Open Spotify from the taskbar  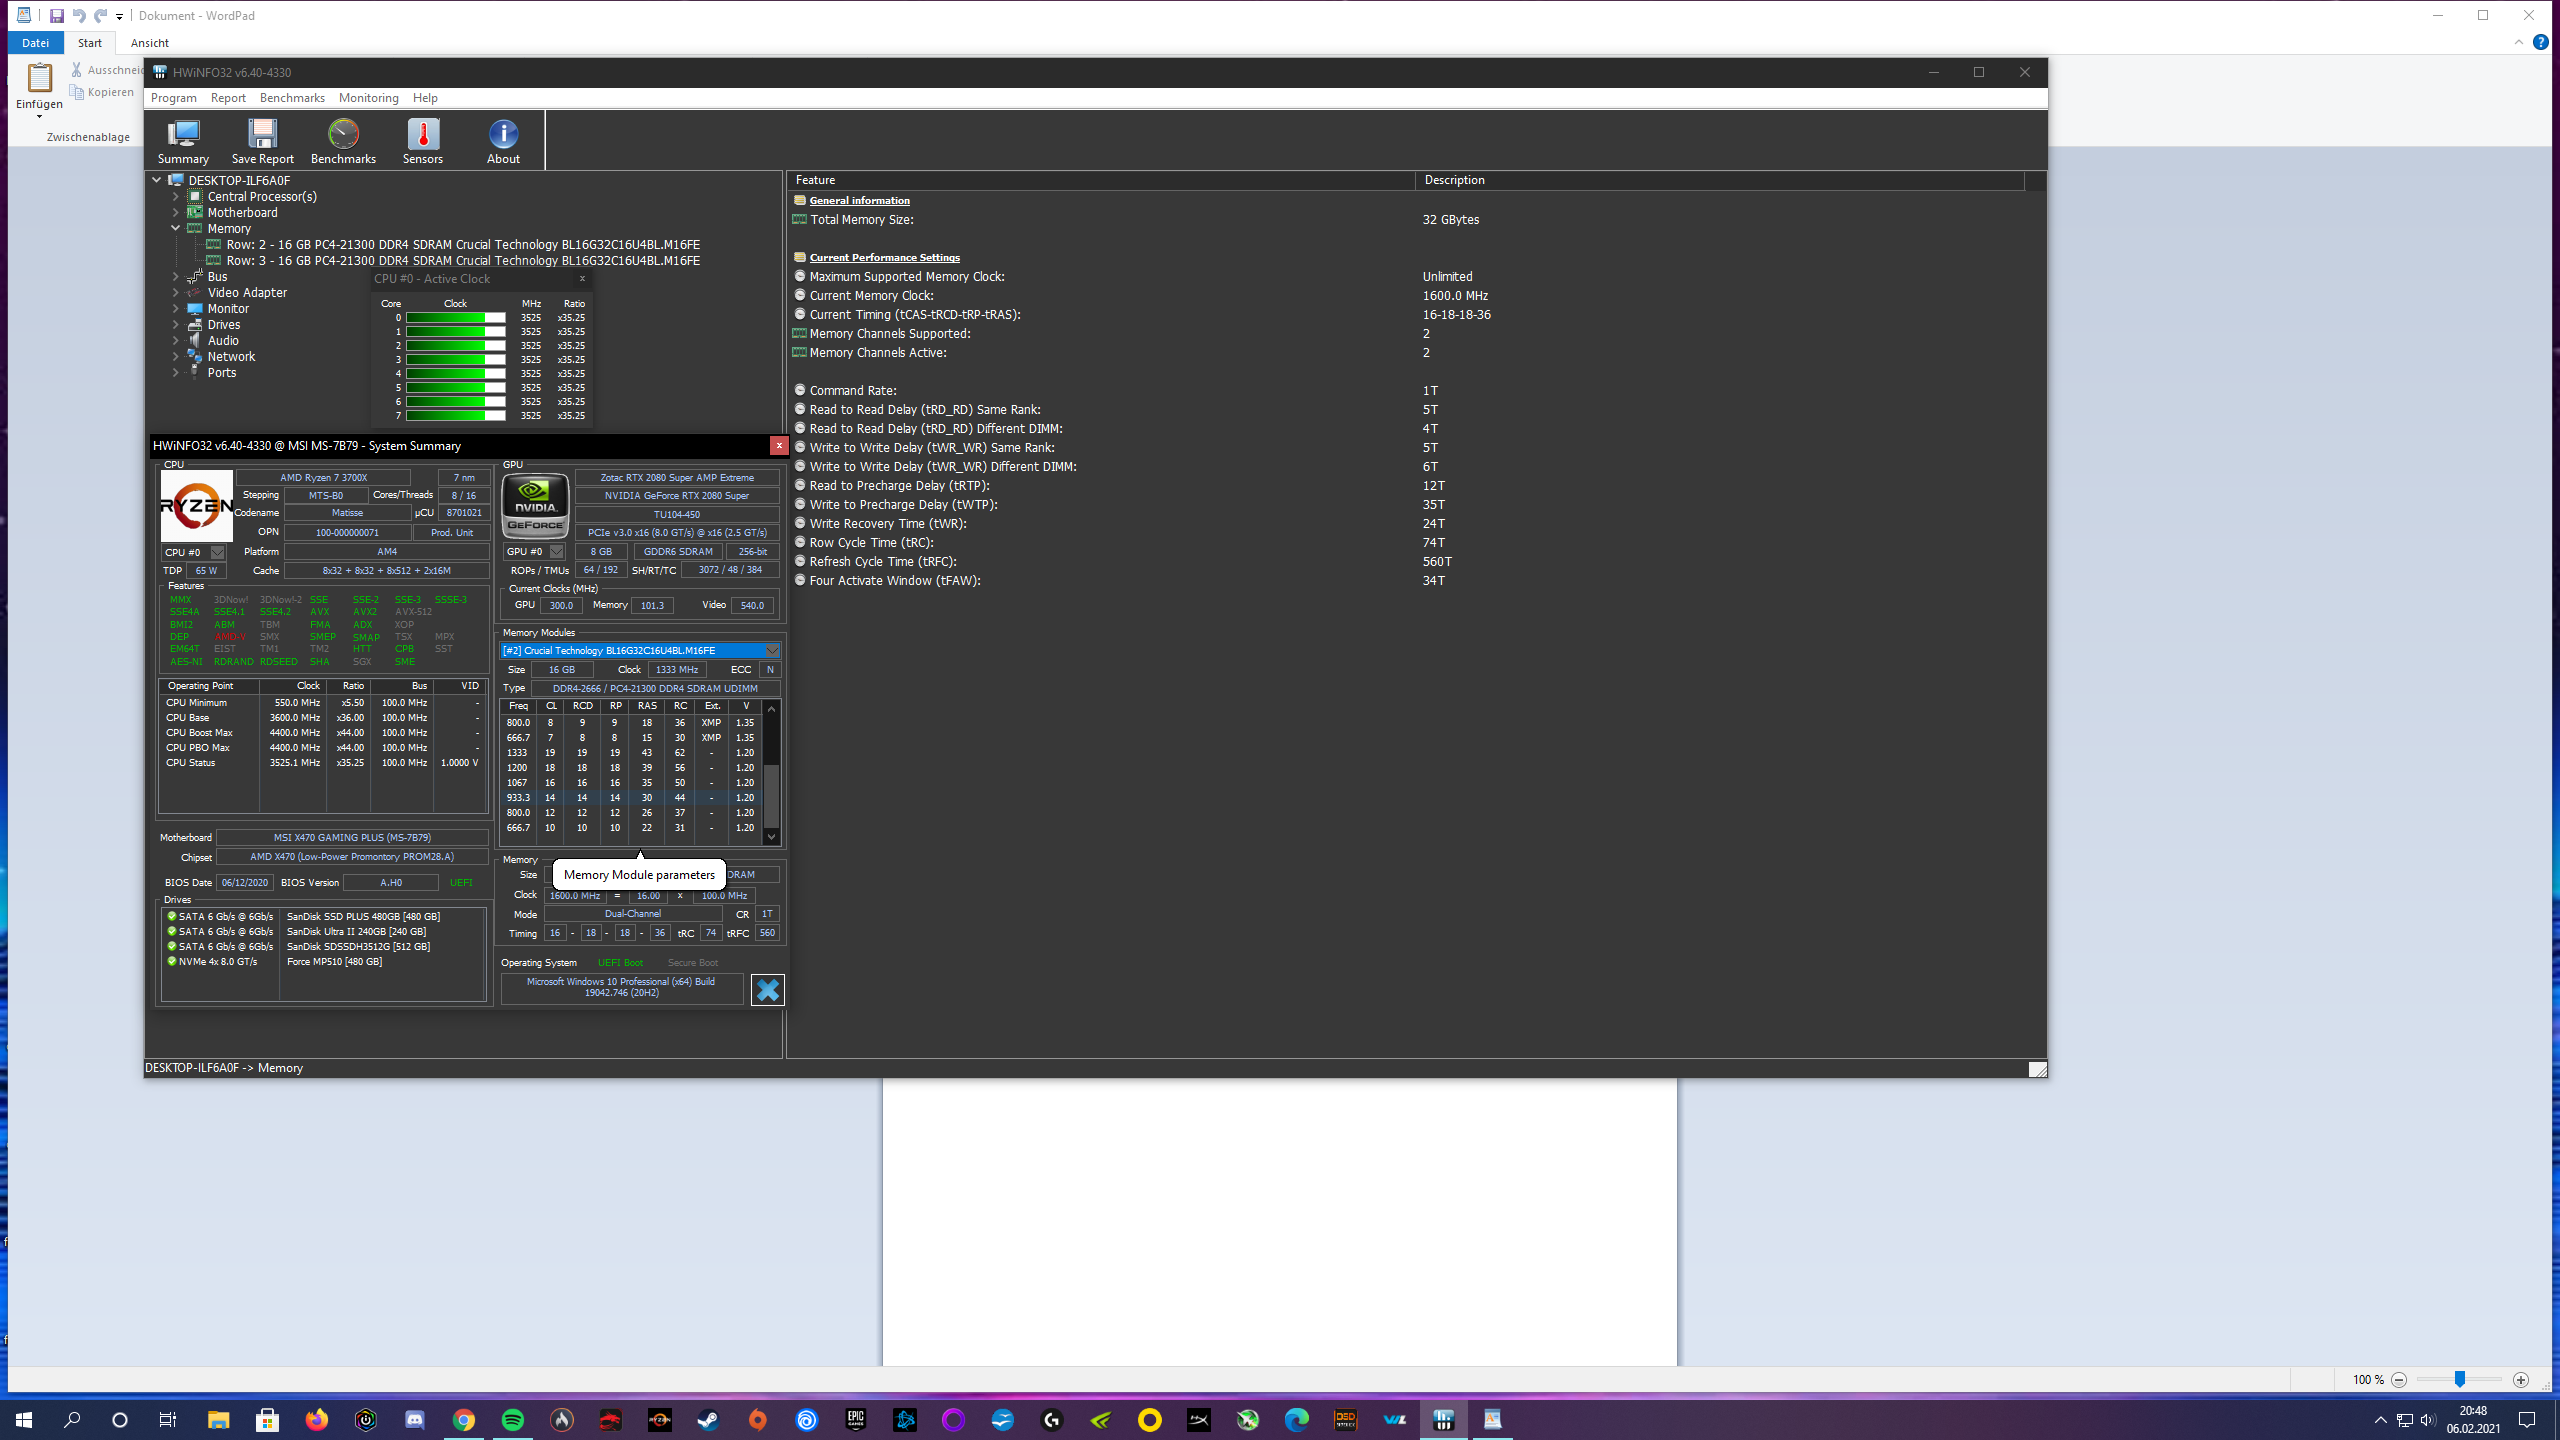tap(512, 1420)
